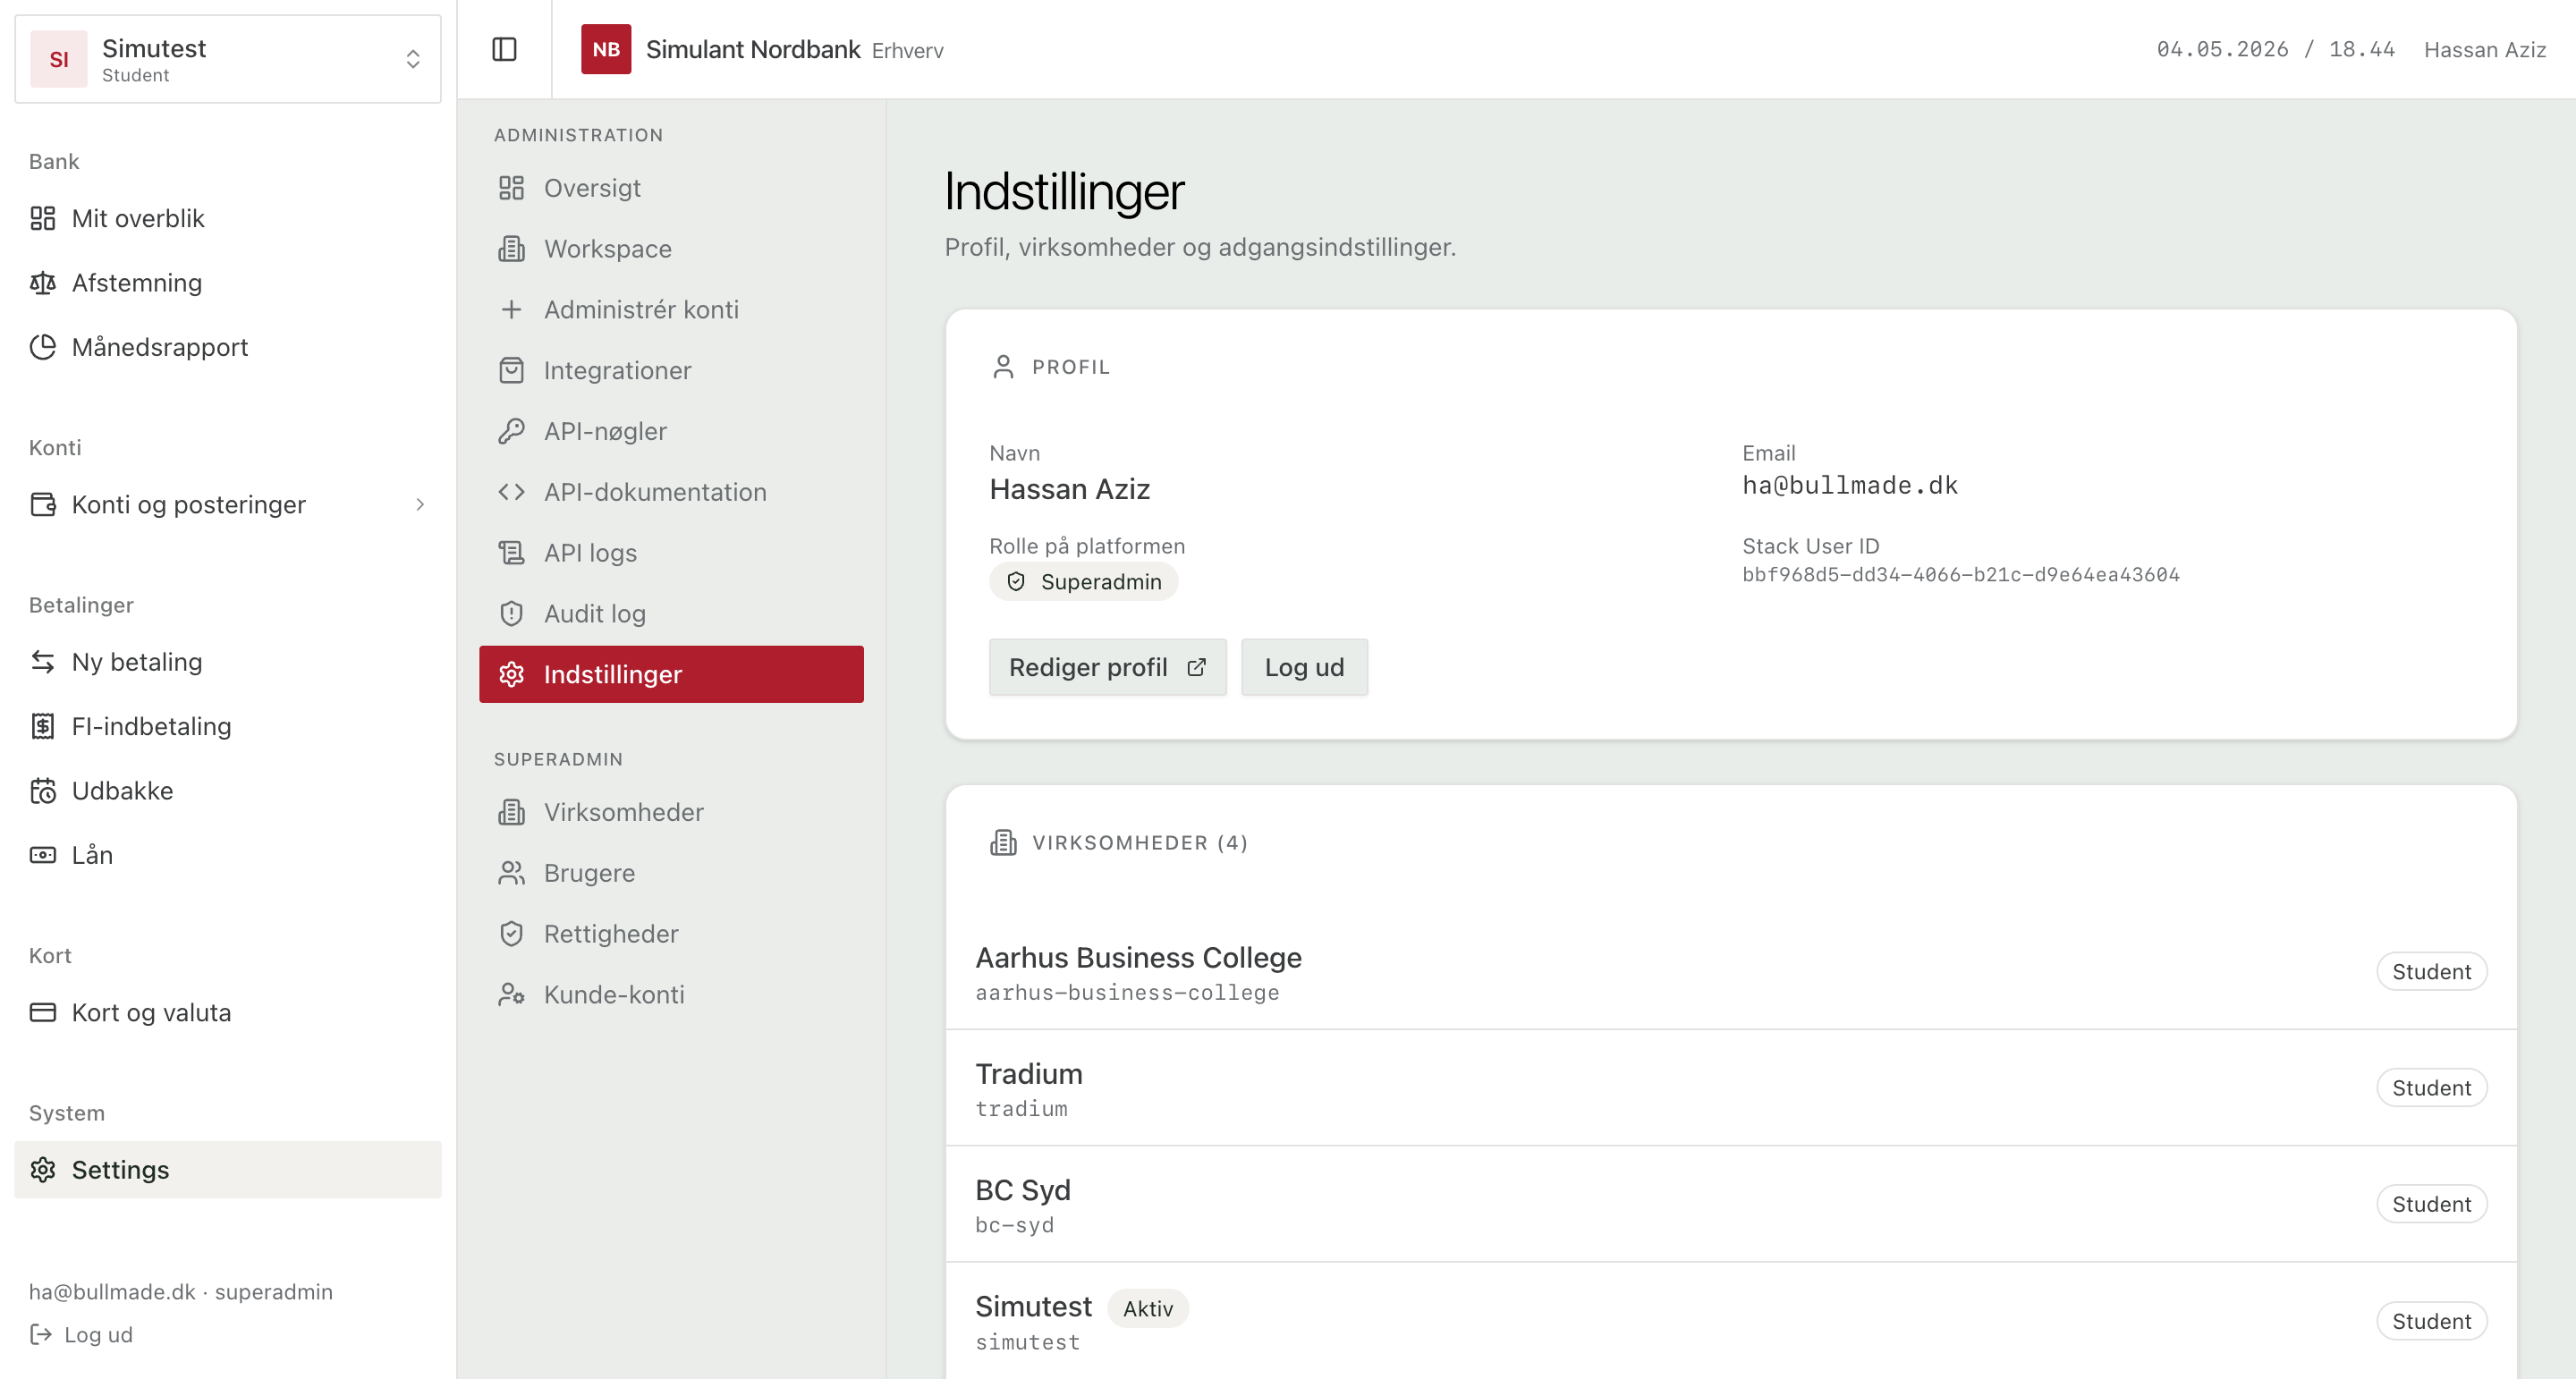Open the Simutest workspace switcher

click(228, 59)
